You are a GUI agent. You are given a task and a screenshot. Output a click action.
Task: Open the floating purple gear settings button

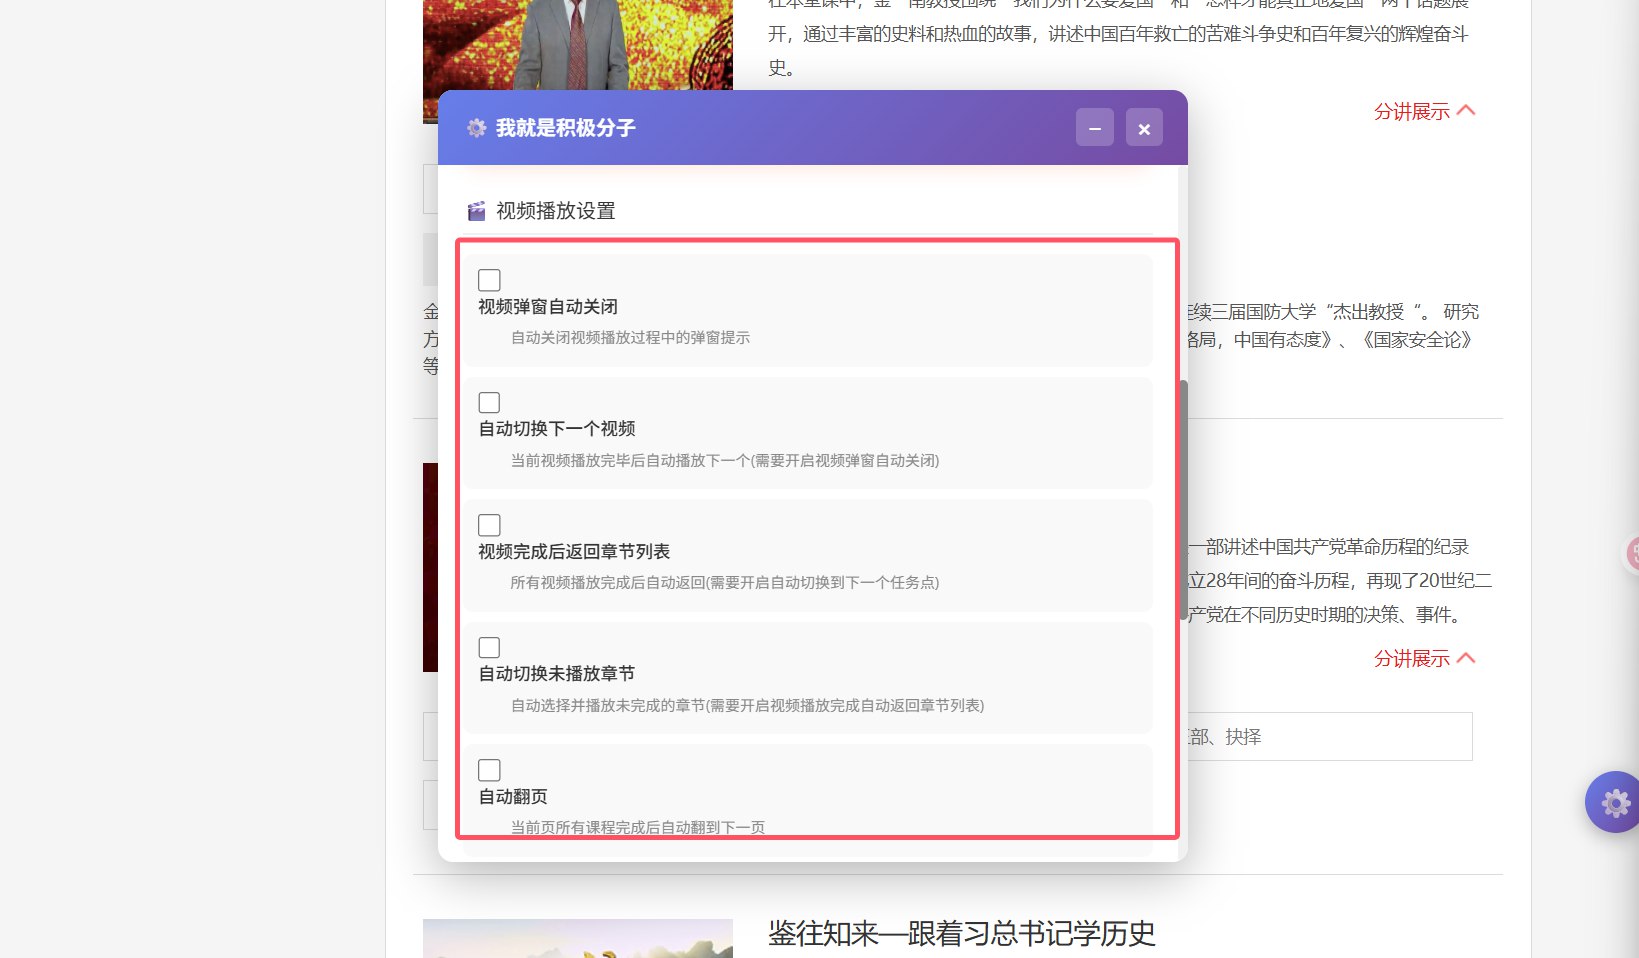point(1613,802)
